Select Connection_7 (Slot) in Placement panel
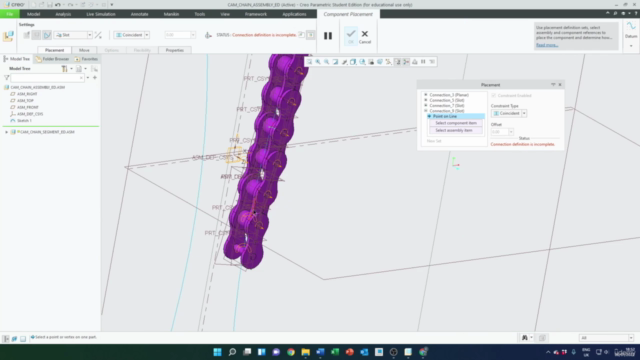 (447, 106)
